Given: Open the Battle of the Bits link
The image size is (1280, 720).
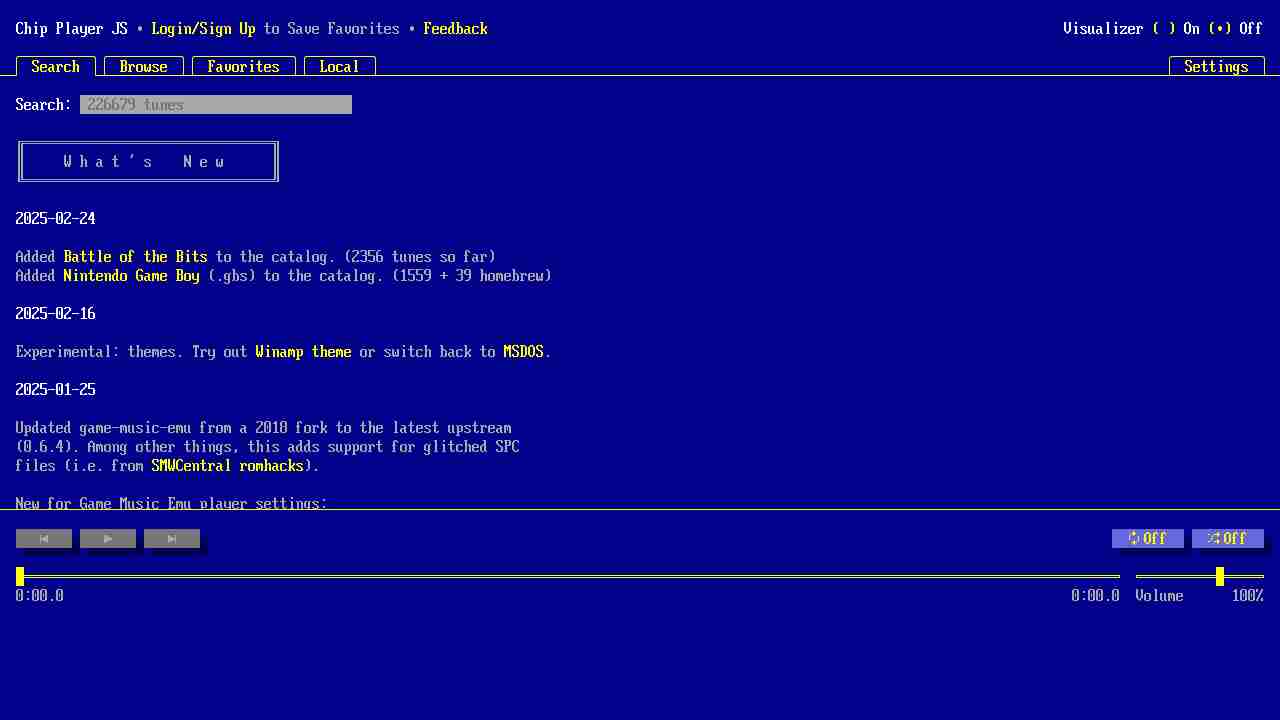Looking at the screenshot, I should [136, 257].
